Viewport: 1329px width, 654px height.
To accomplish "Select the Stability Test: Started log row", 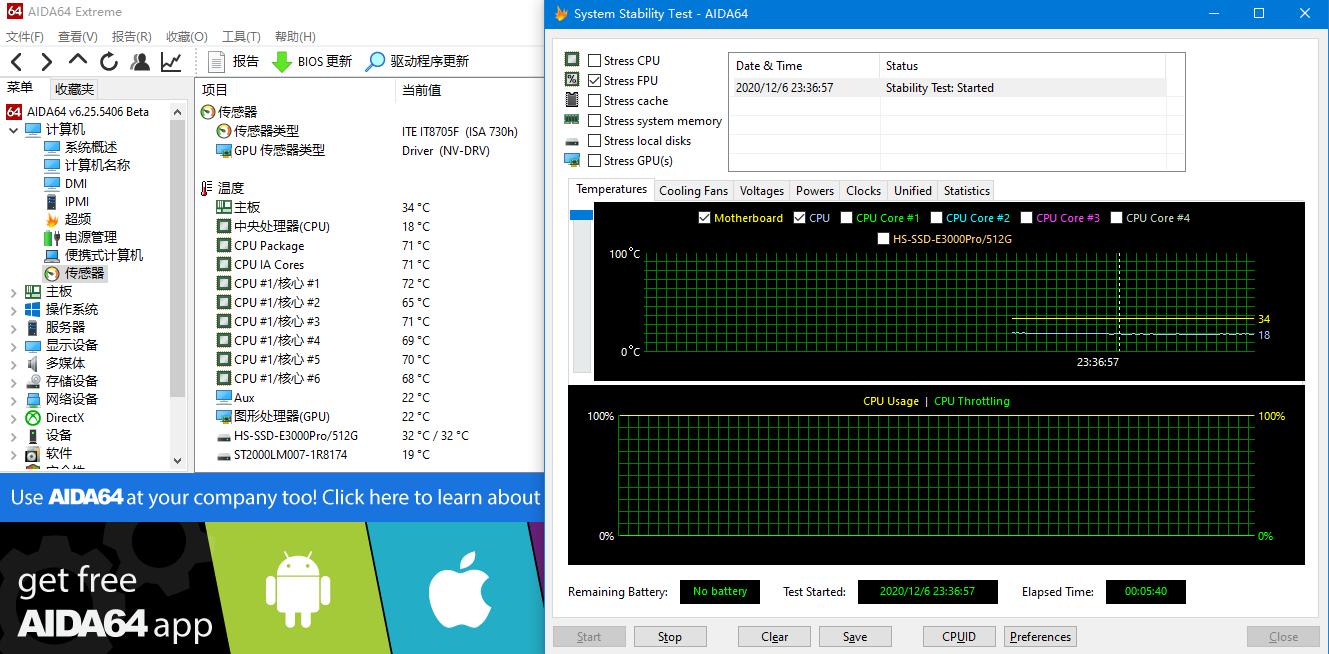I will [x=950, y=88].
